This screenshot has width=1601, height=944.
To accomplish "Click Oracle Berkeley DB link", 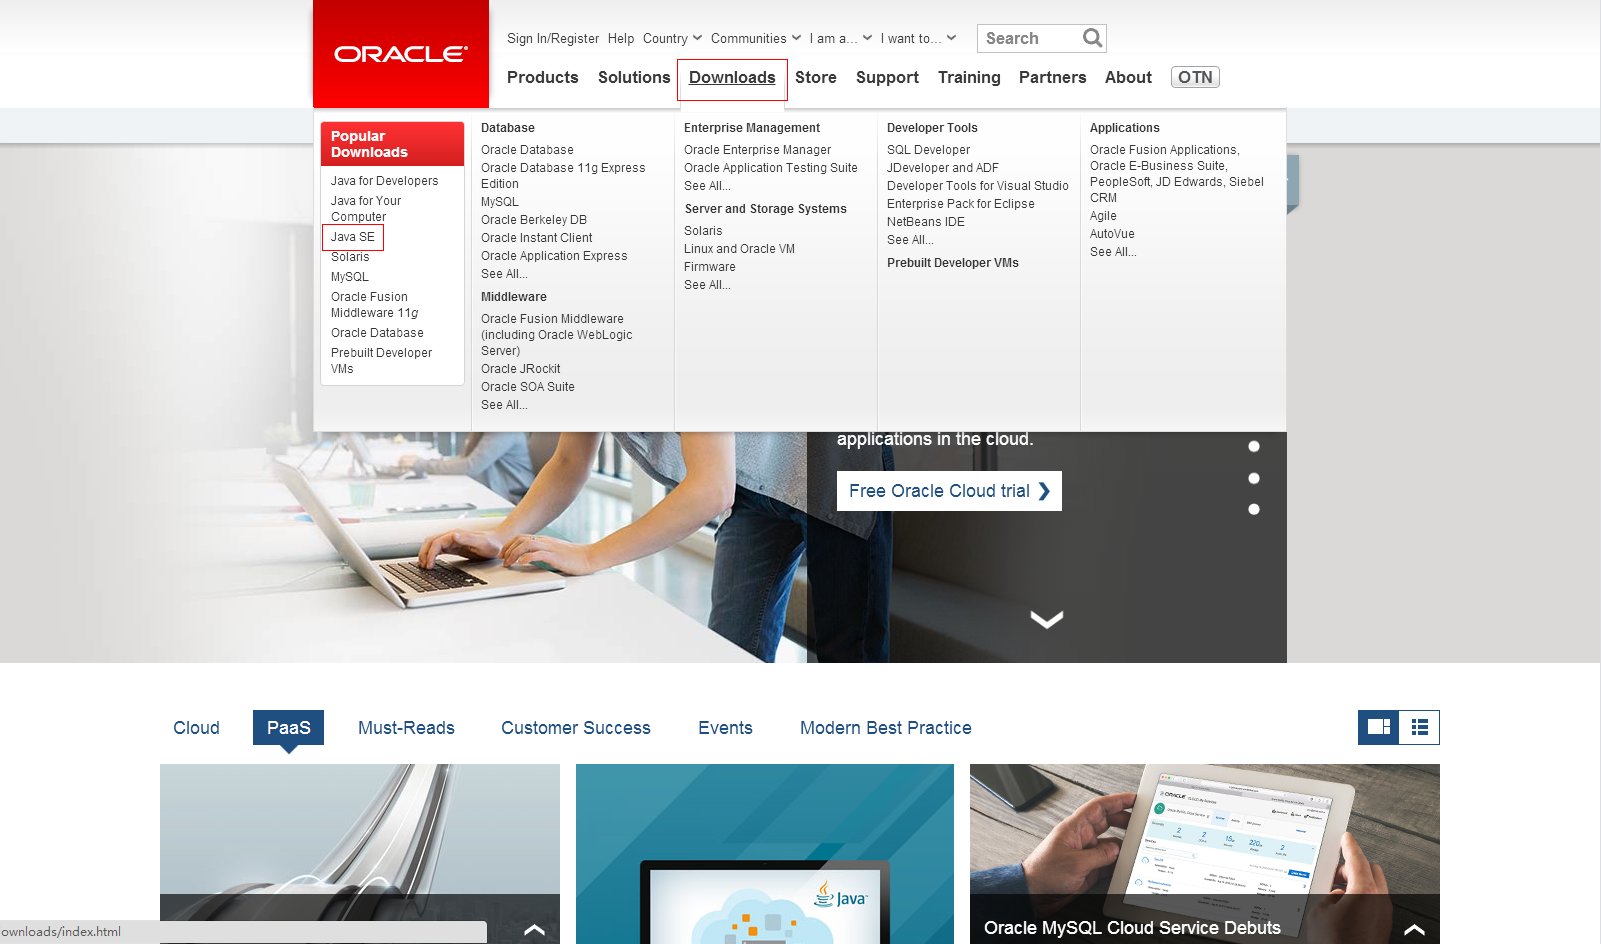I will pos(534,220).
